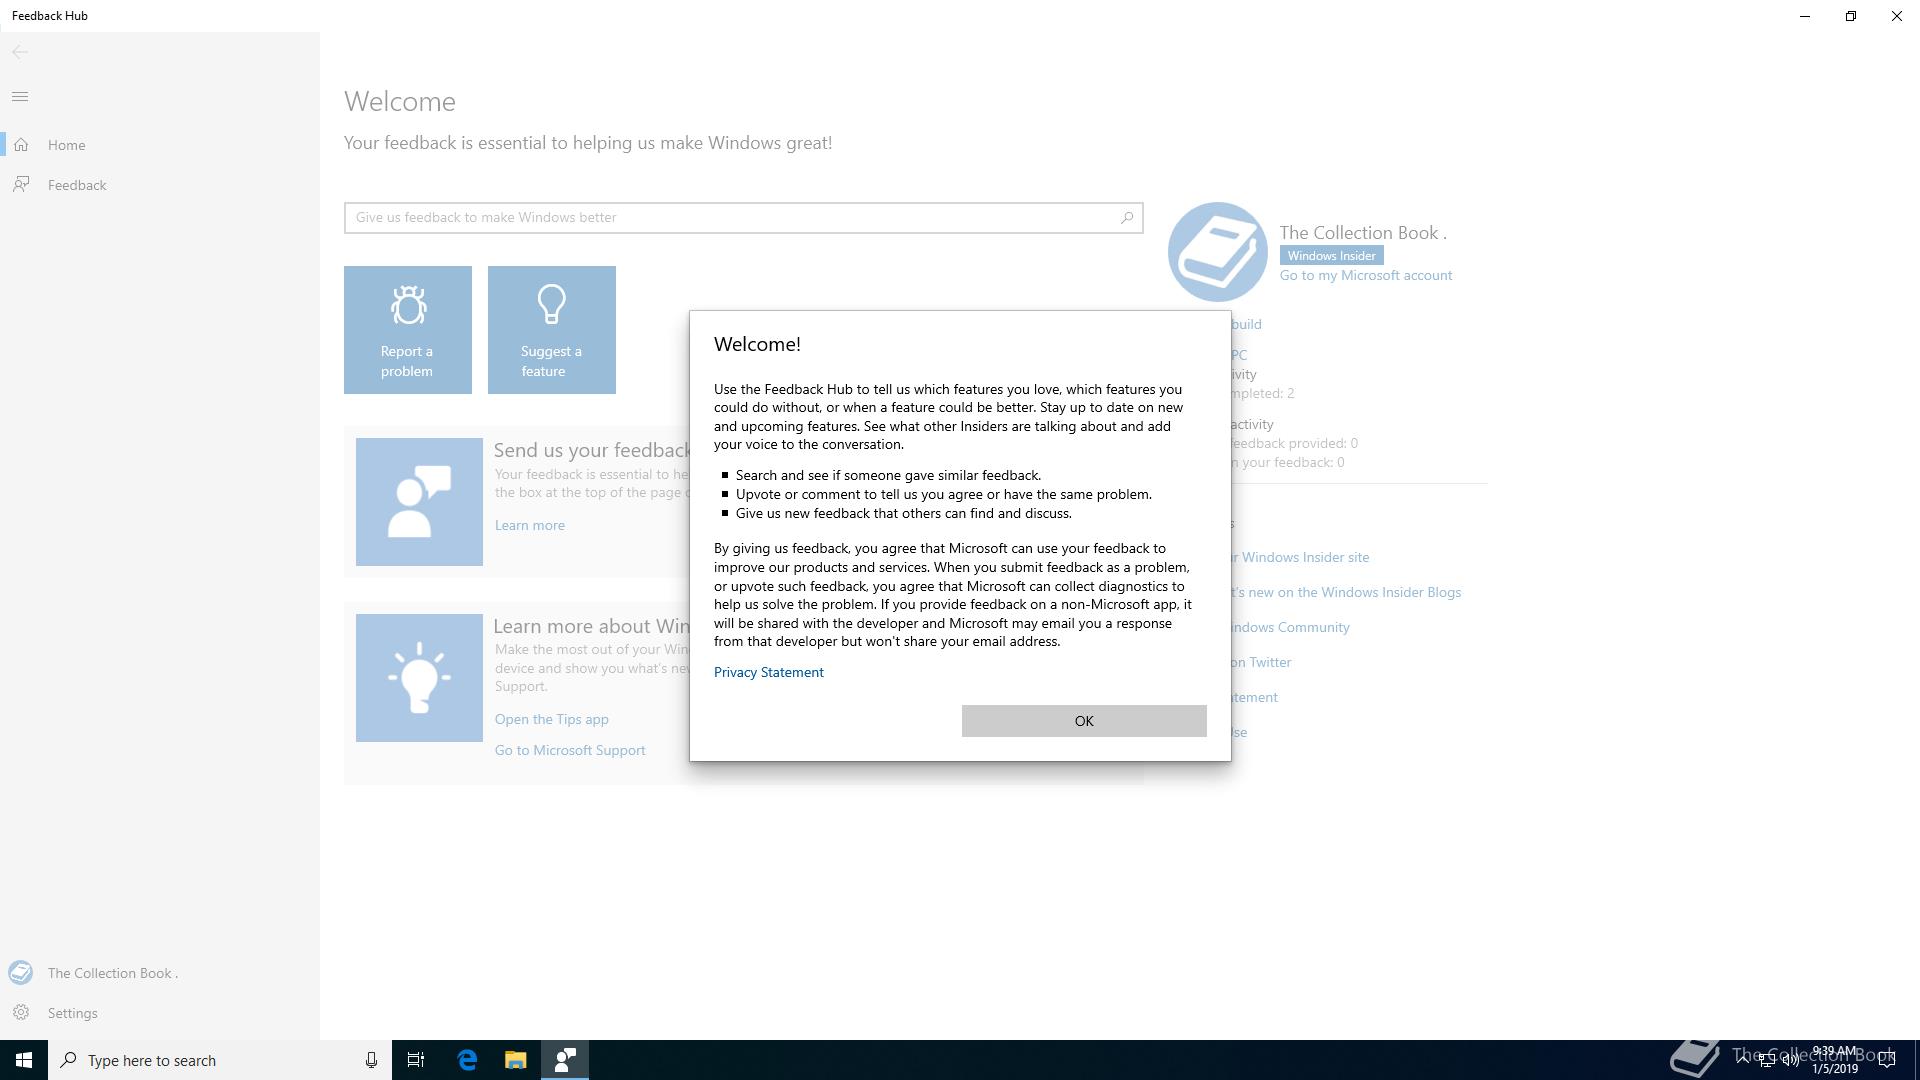Click the back arrow in Feedback Hub
Viewport: 1920px width, 1080px height.
pos(20,52)
